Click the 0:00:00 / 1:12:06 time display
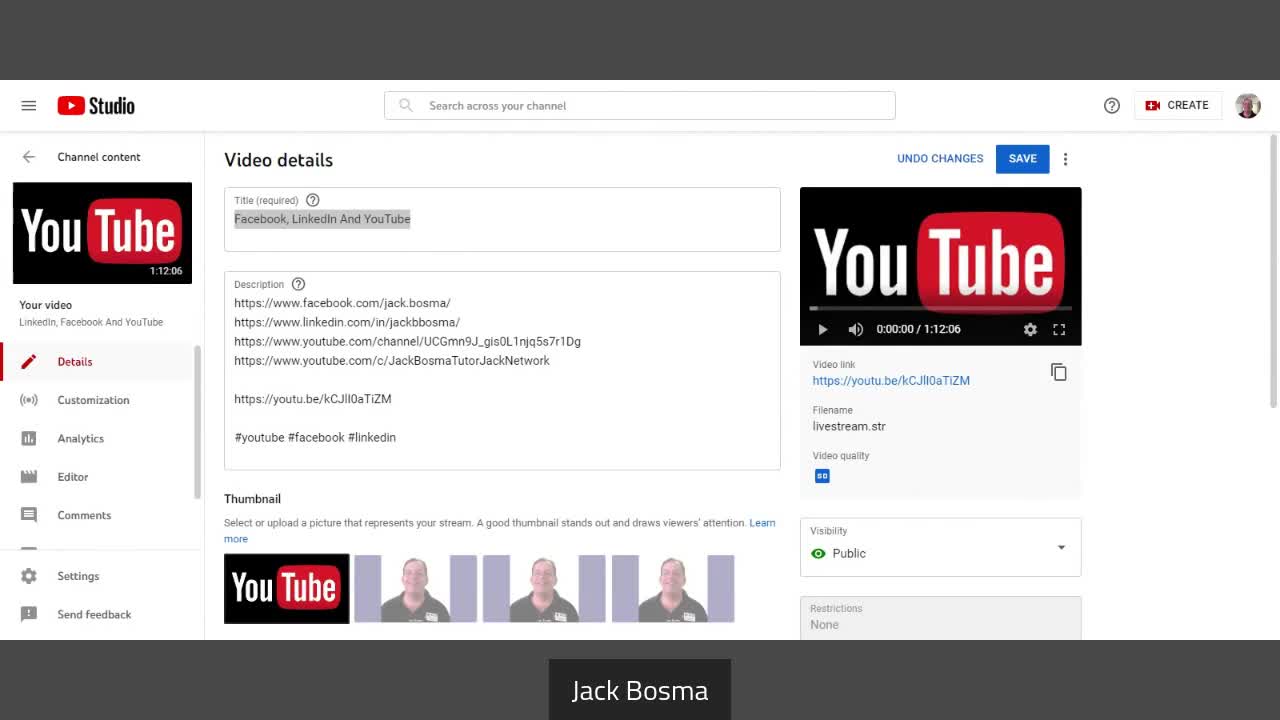 918,329
